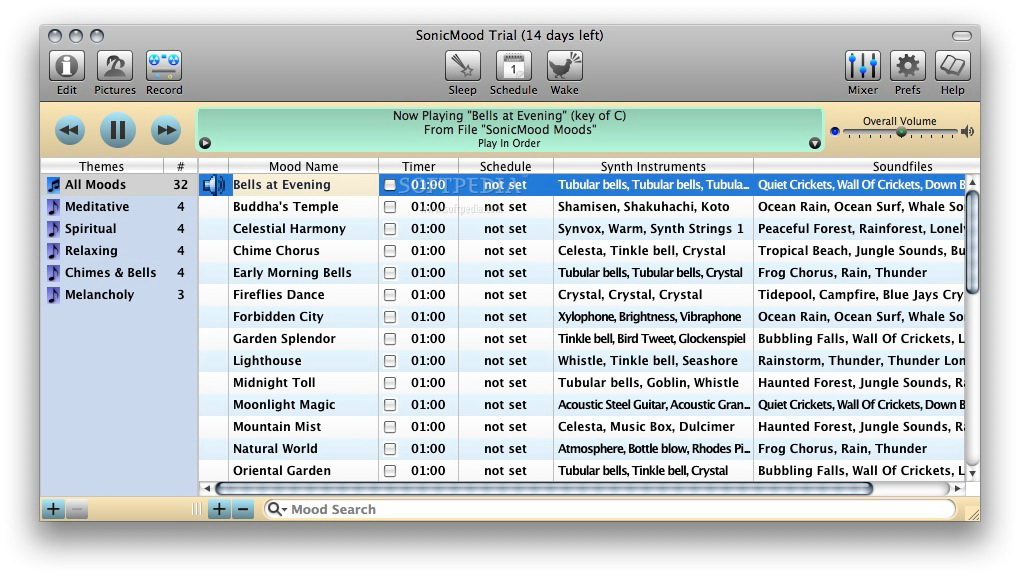Open the Sleep timer
The image size is (1020, 576).
coord(462,68)
